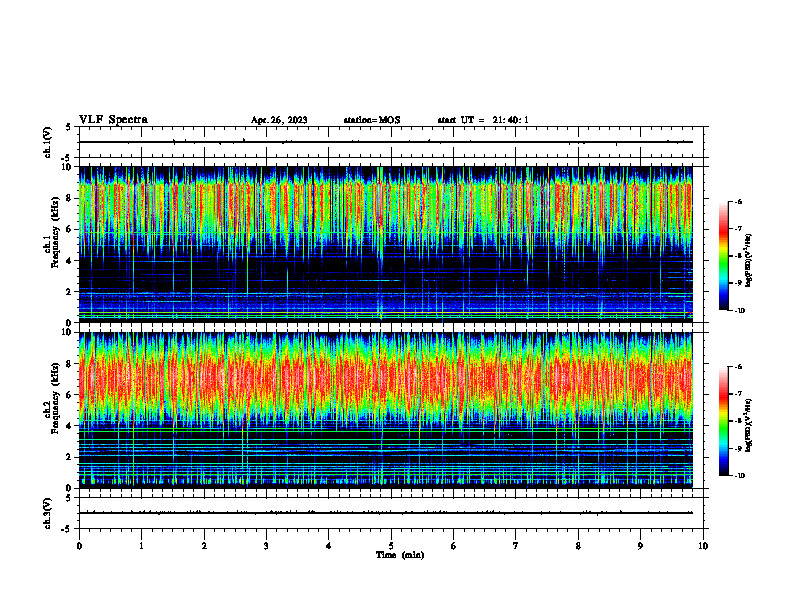Click the "VLF Spectra" plot title
The image size is (792, 612).
coord(113,120)
